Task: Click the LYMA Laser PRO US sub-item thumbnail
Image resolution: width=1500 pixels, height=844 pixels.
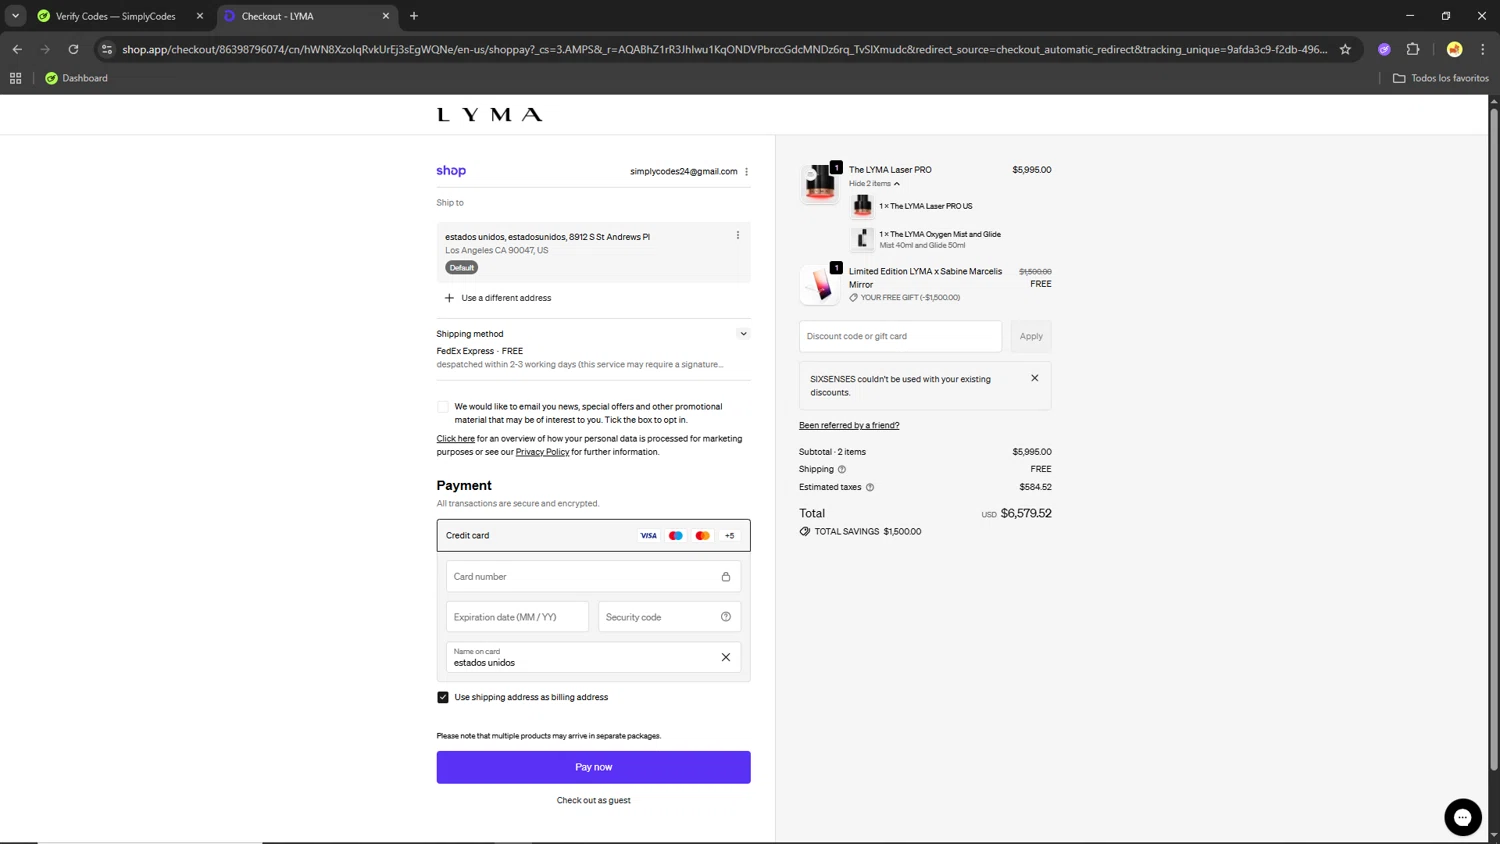Action: point(862,206)
